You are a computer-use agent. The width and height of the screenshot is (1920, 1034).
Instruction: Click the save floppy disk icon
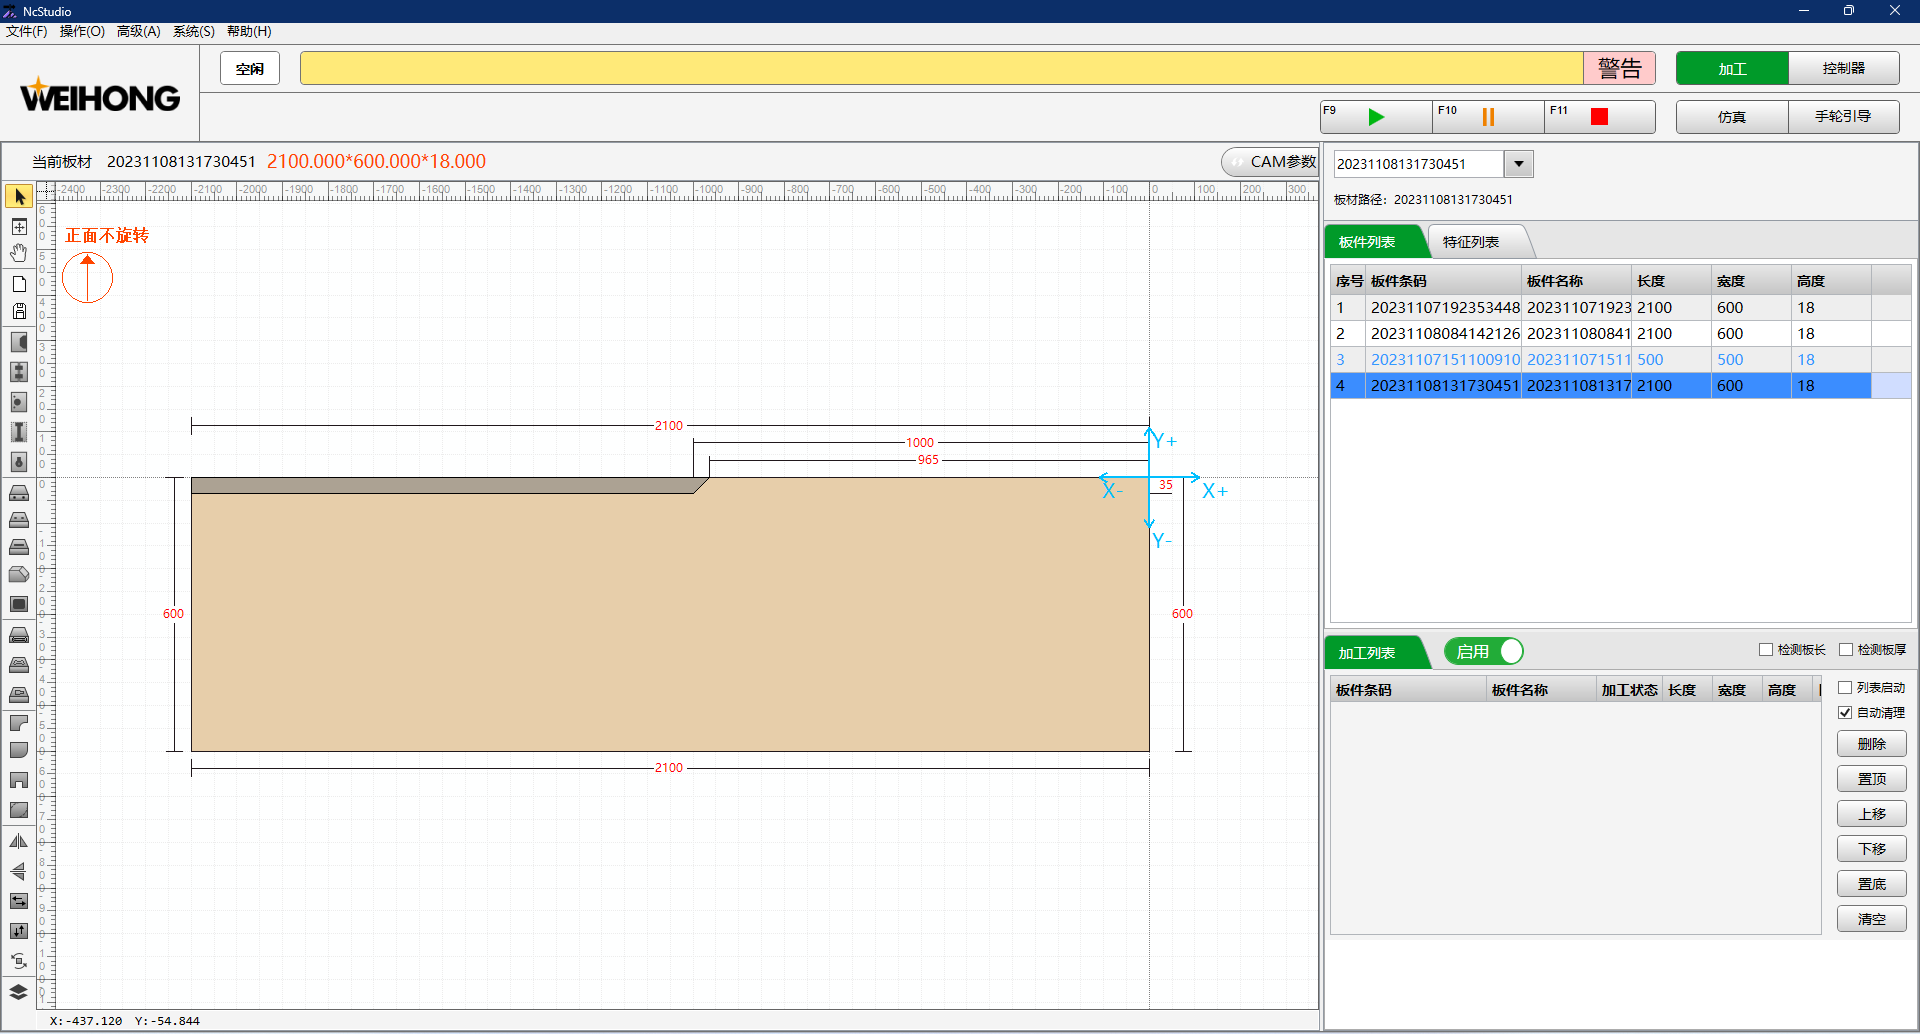click(19, 311)
